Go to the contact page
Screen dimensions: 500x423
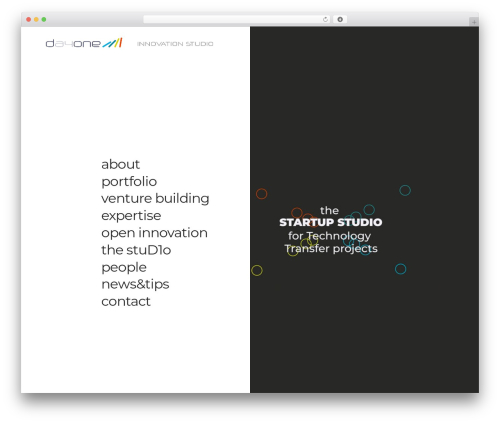[126, 302]
